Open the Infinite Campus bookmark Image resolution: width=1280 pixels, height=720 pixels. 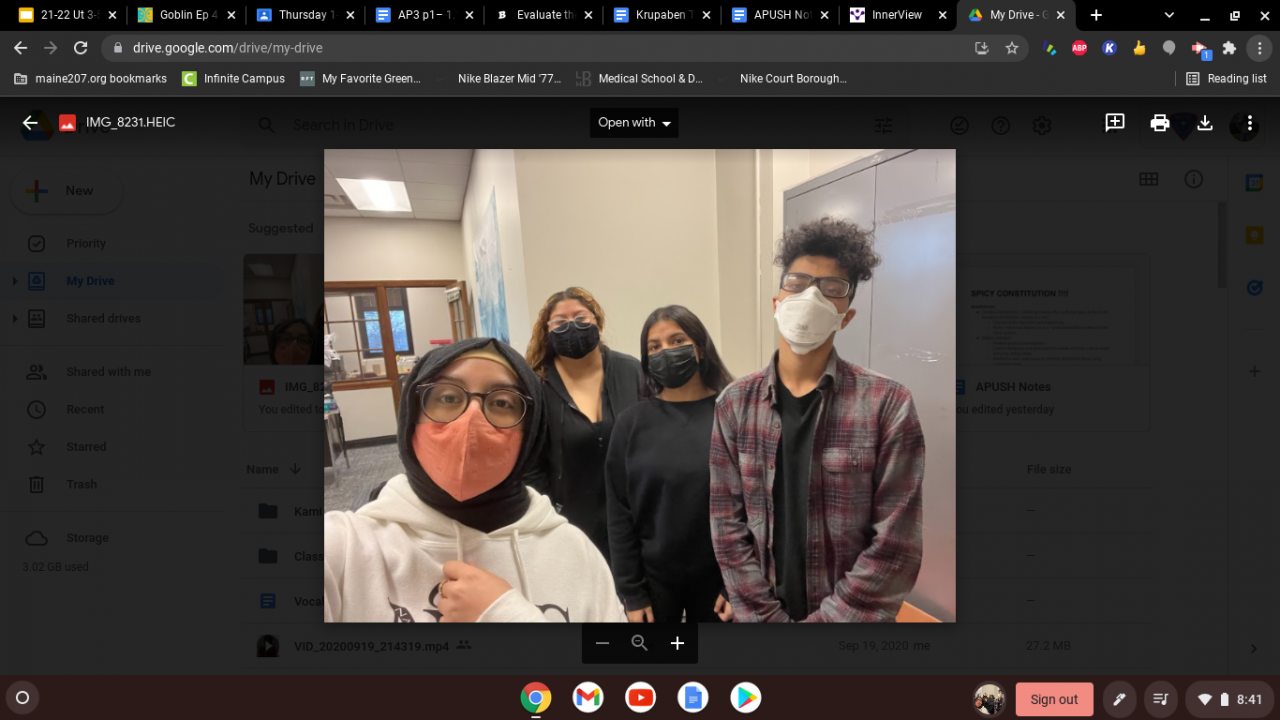pos(234,78)
